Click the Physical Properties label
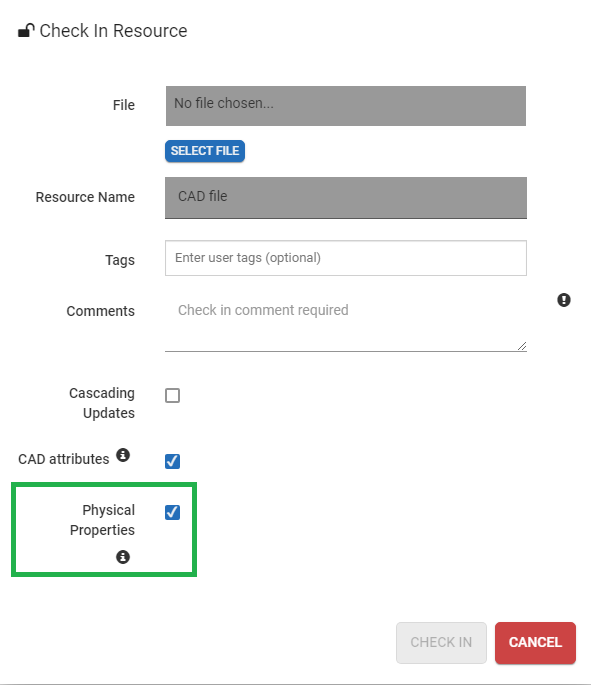The width and height of the screenshot is (591, 685). [x=102, y=520]
